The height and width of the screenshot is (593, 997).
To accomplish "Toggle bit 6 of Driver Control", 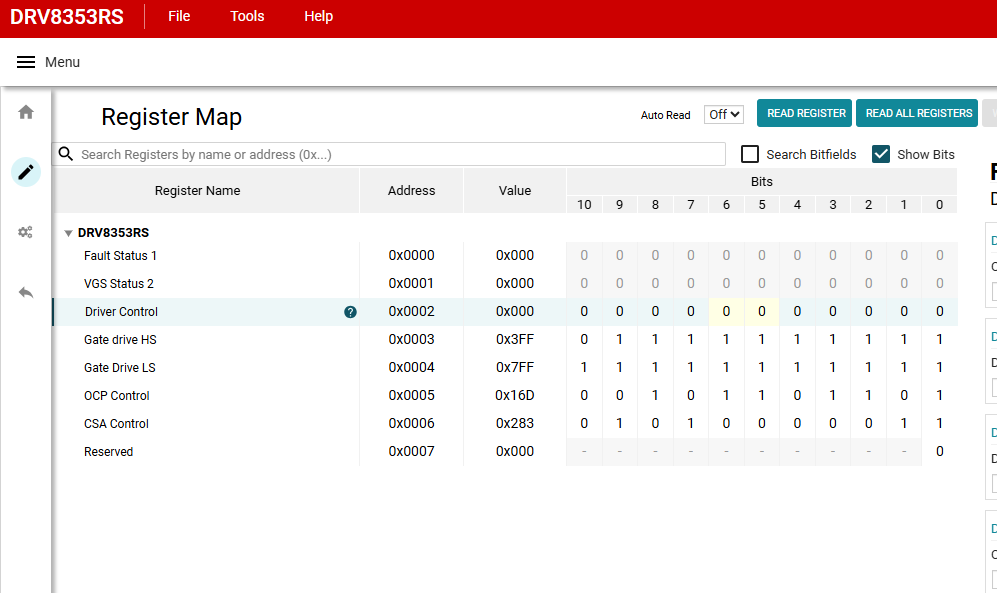I will coord(726,311).
